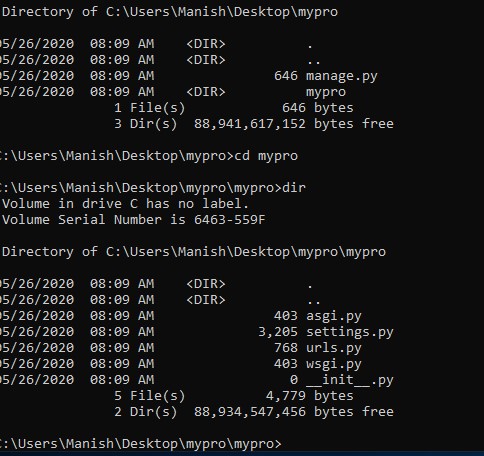Click the settings.py filename
This screenshot has width=484, height=456.
coord(350,332)
